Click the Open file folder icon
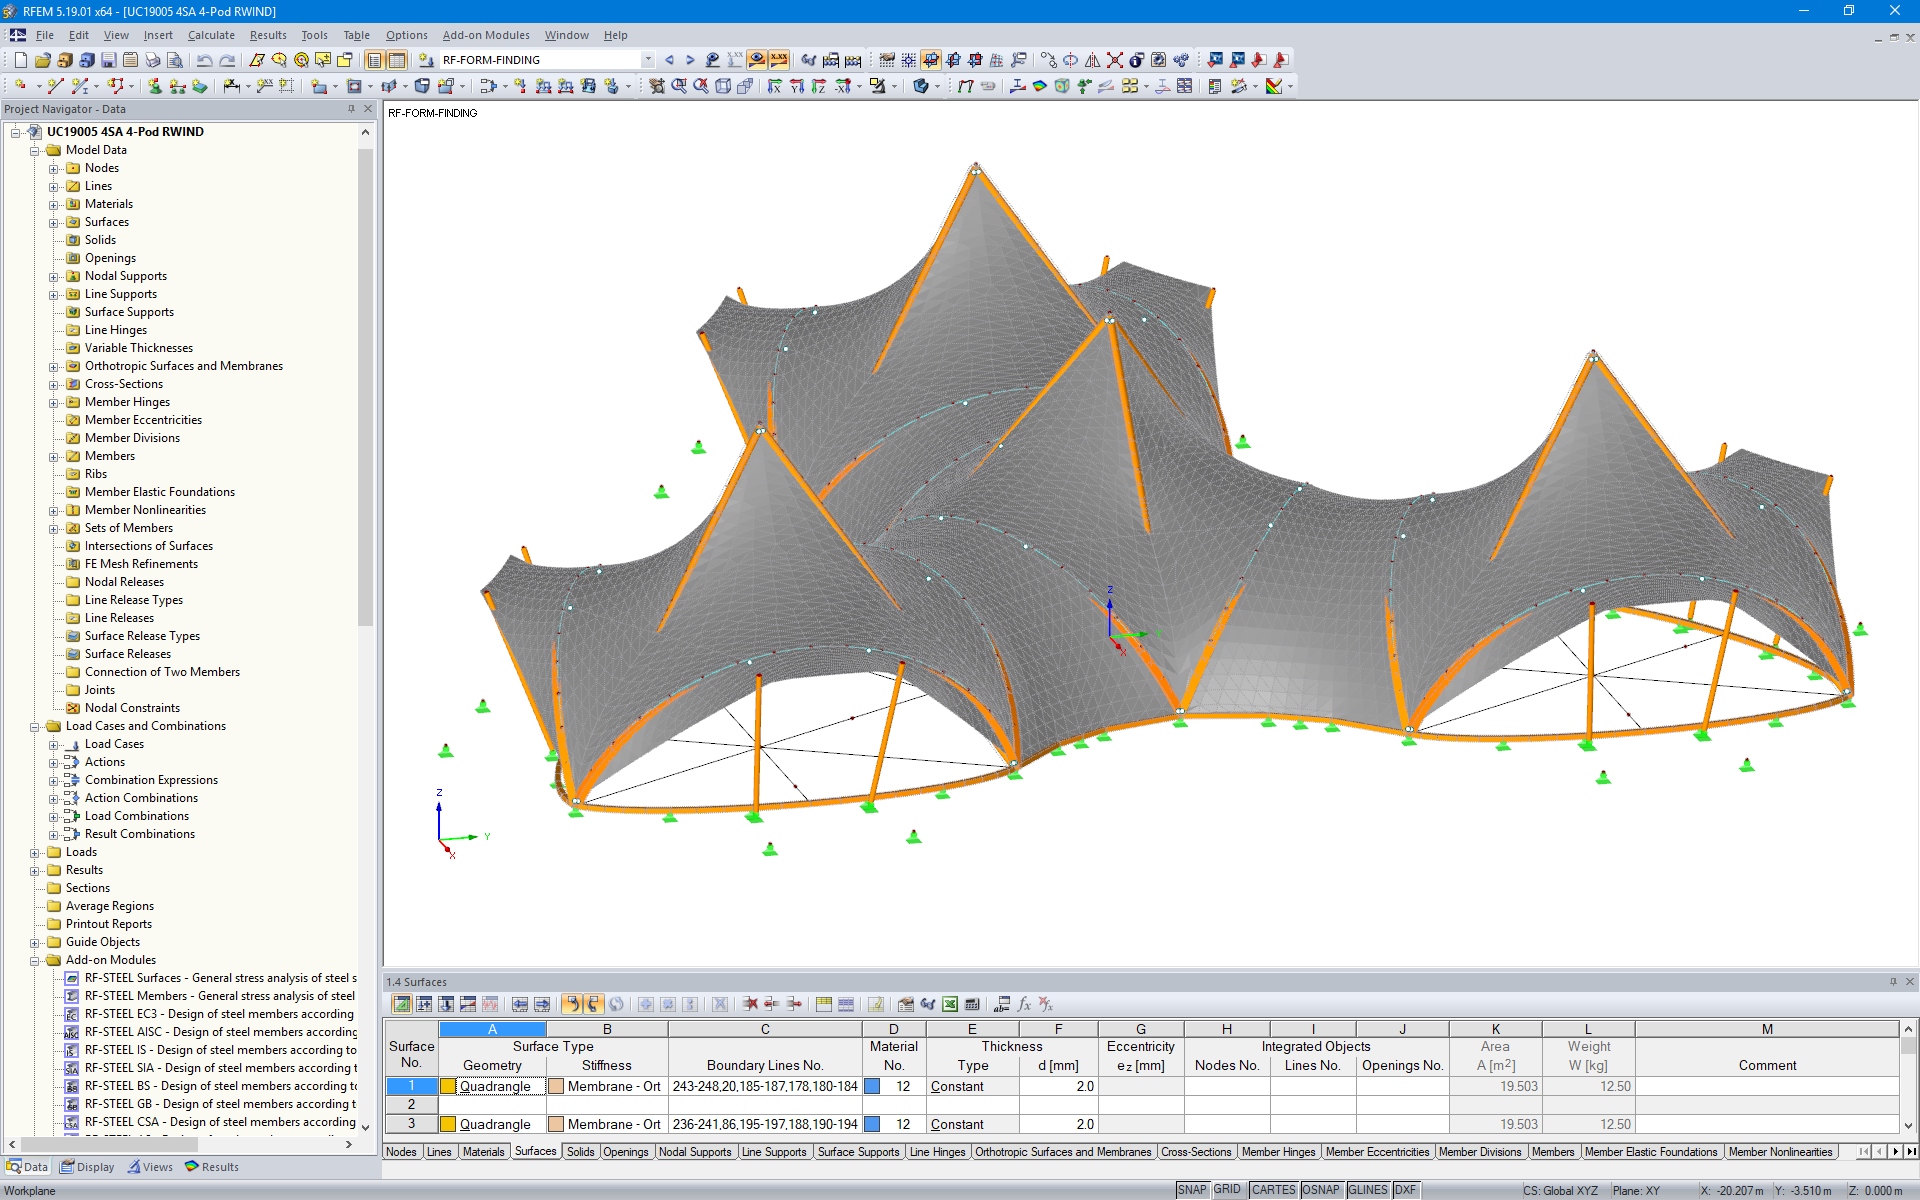The image size is (1920, 1200). coord(42,60)
